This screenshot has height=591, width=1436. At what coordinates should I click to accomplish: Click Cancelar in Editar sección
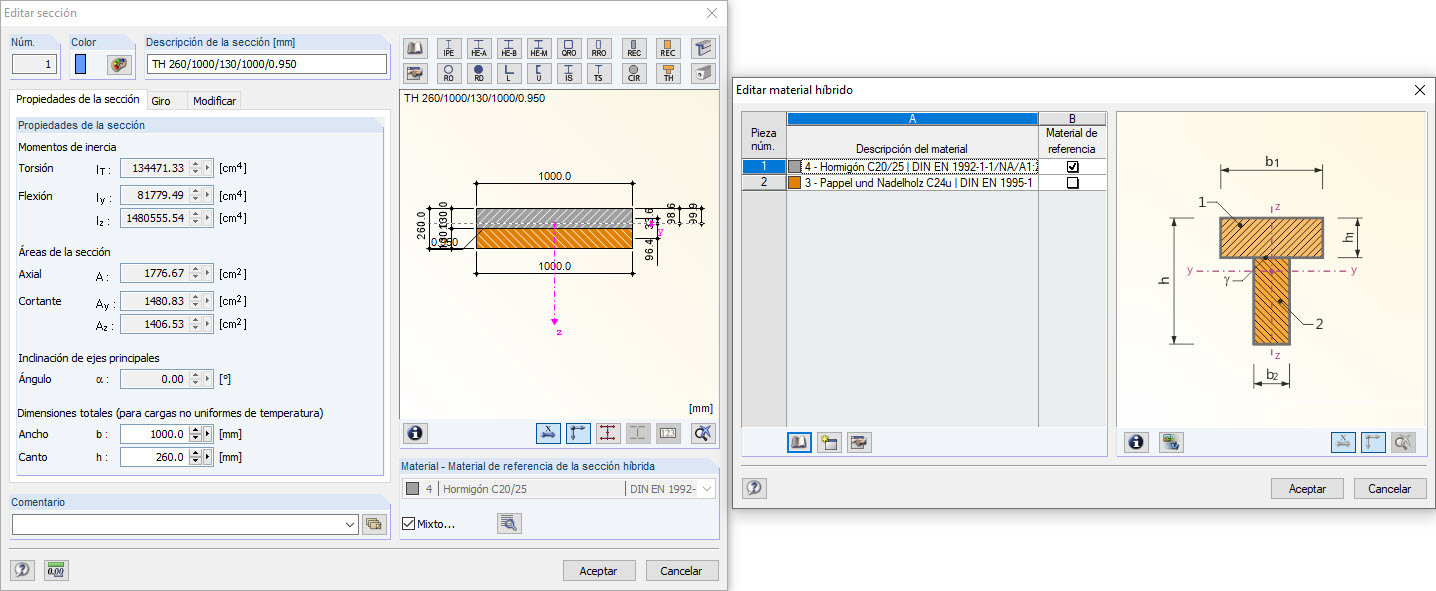click(682, 571)
